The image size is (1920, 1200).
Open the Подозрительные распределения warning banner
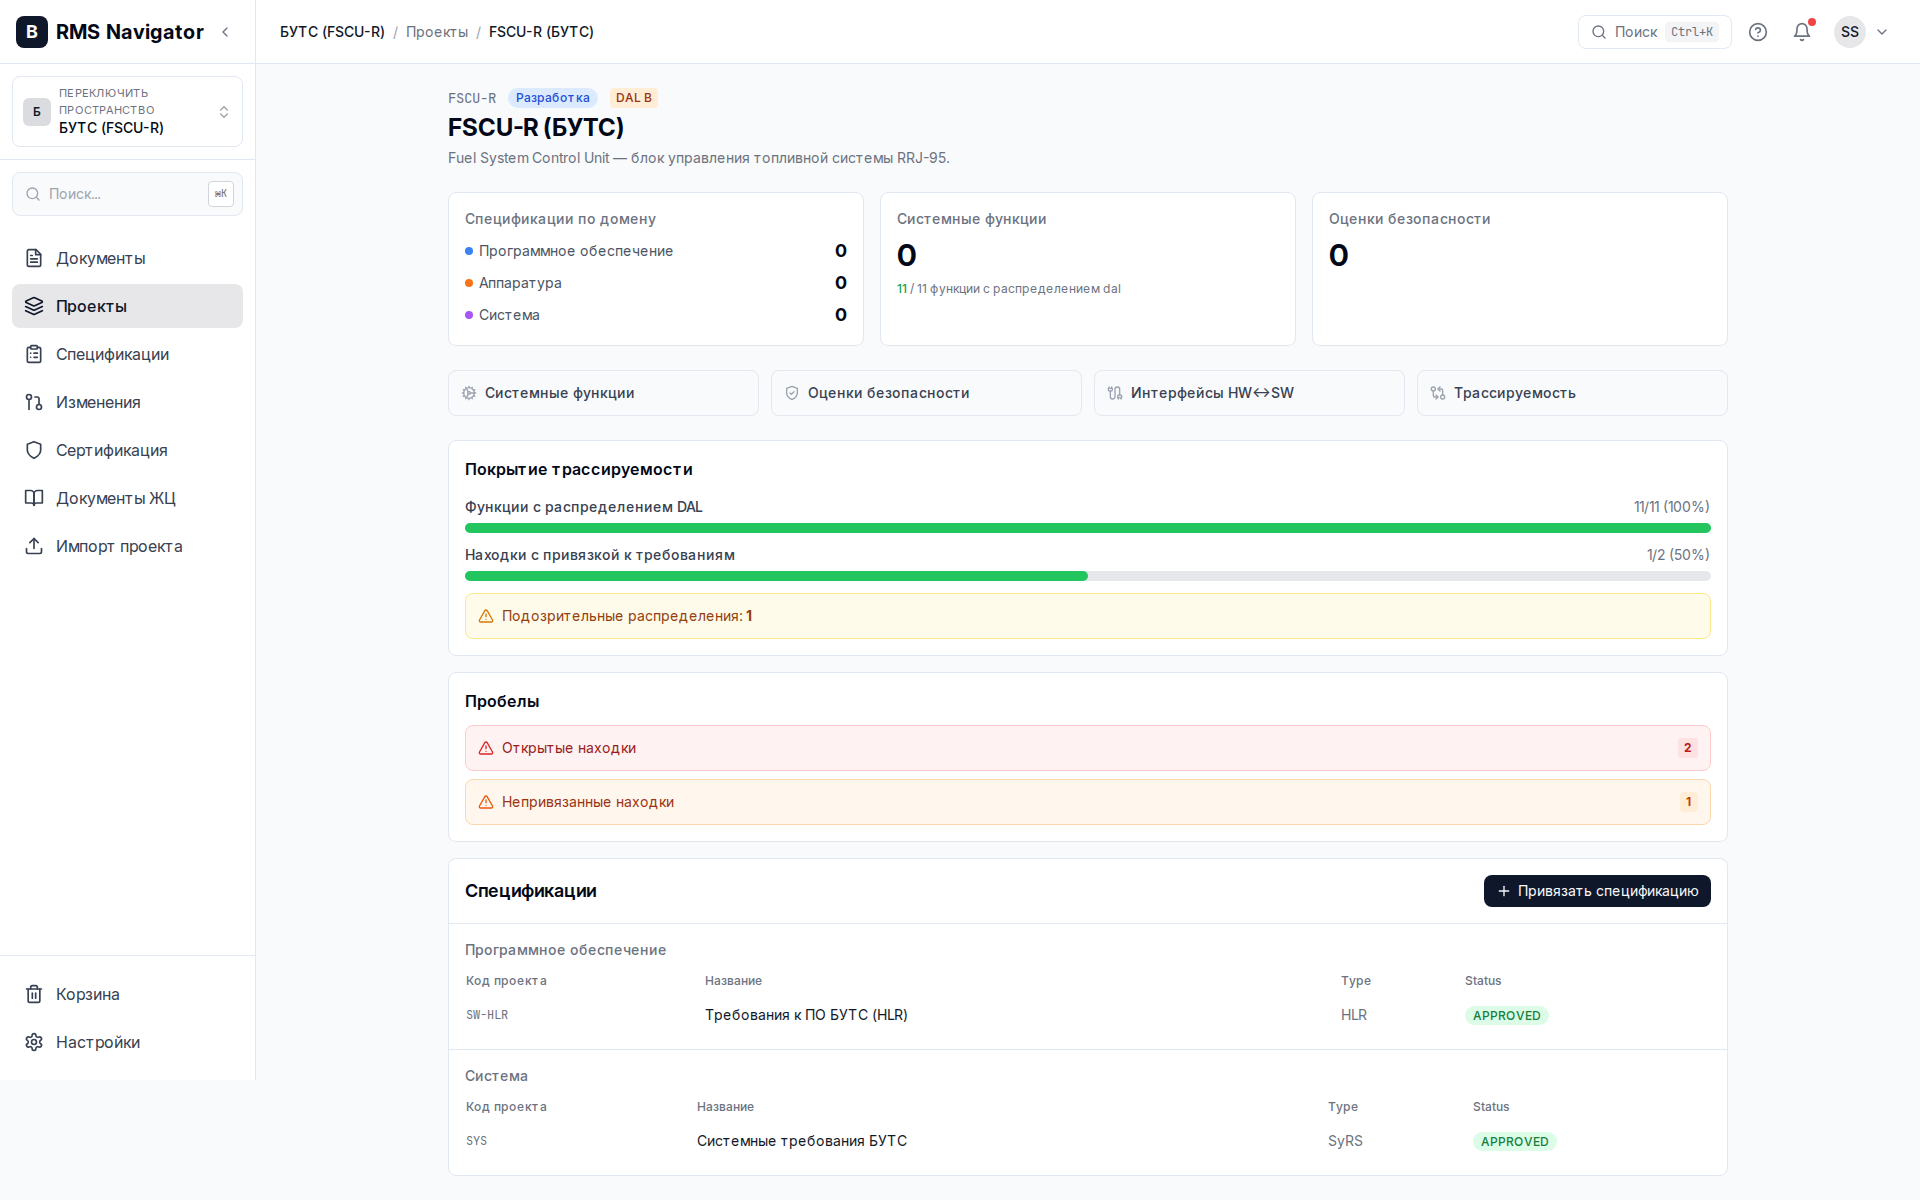click(x=1088, y=616)
